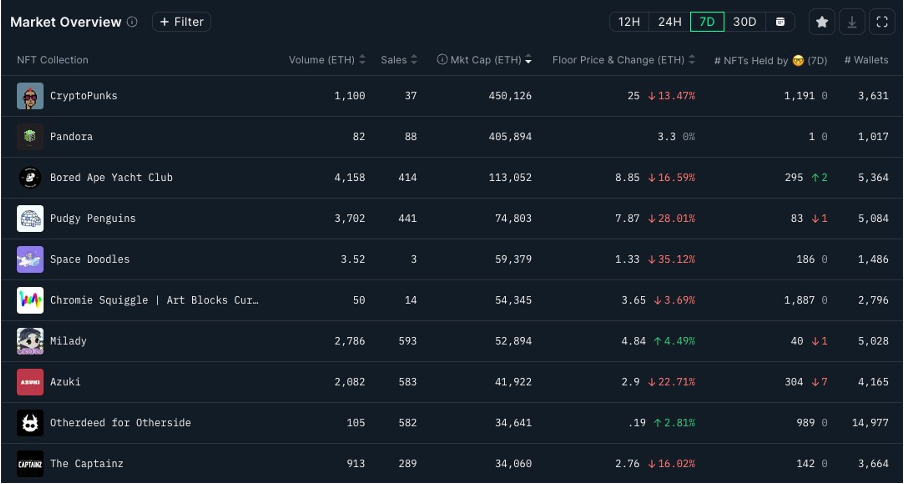Open Pudgy Penguins collection avatar
904x484 pixels.
coord(30,218)
